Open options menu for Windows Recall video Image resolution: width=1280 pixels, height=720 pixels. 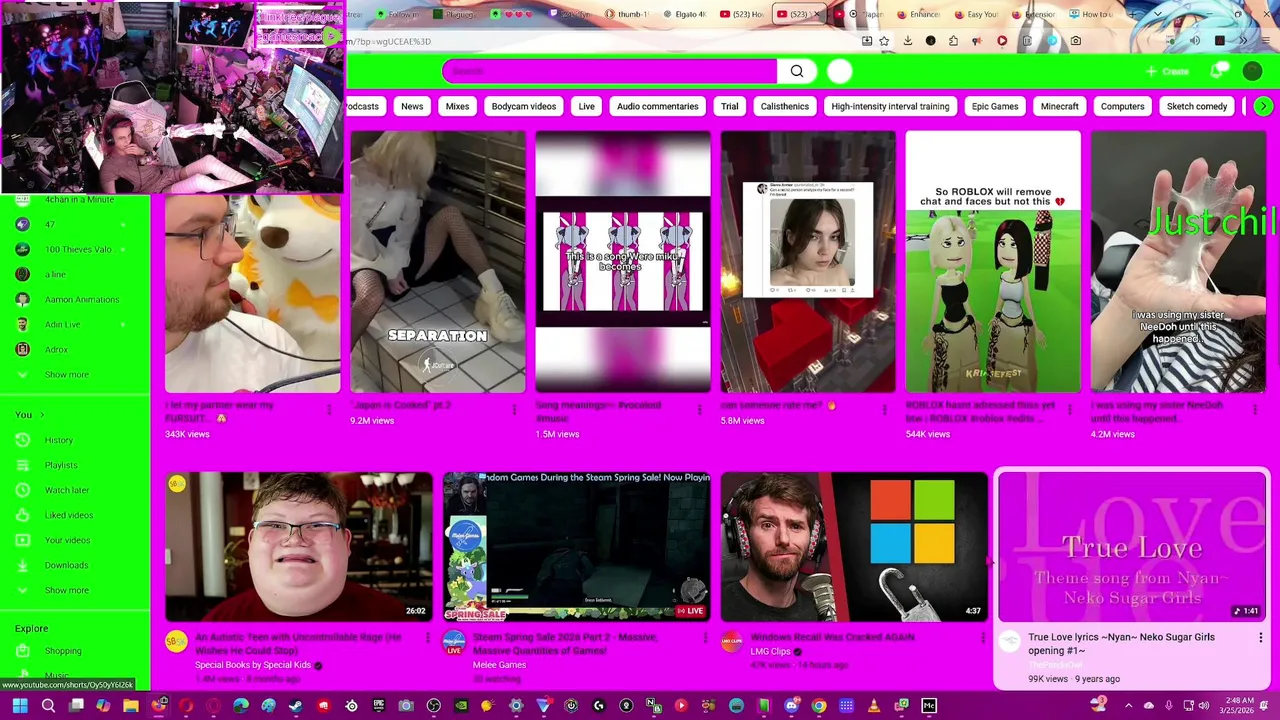[x=983, y=638]
